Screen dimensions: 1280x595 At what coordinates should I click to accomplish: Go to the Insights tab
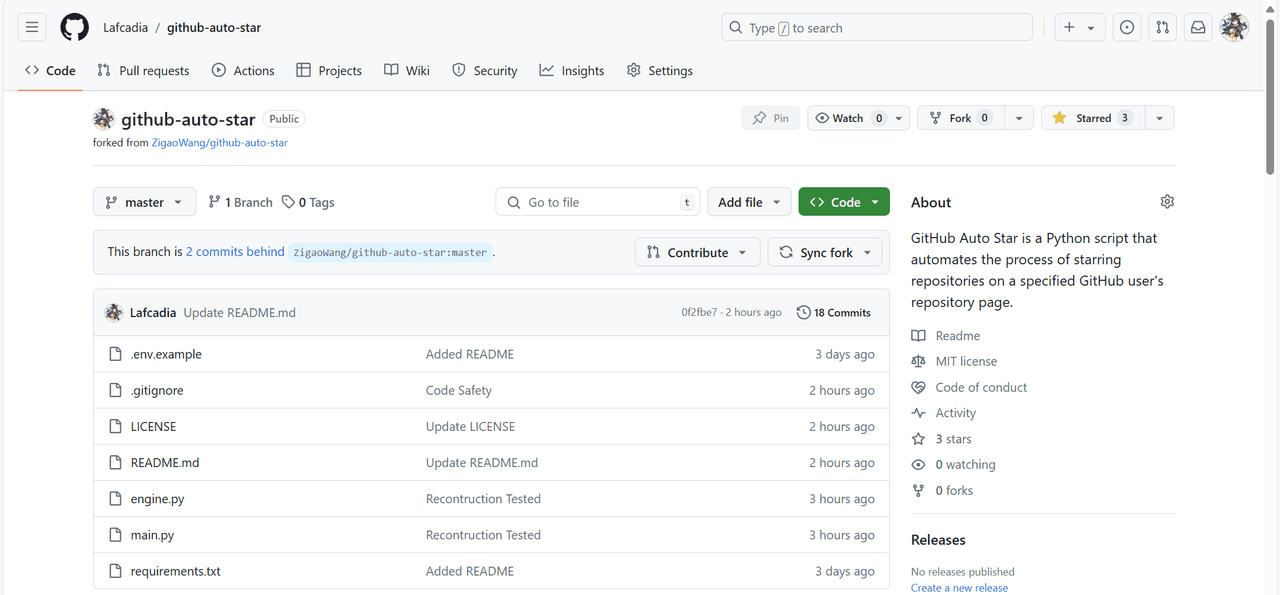tap(572, 70)
